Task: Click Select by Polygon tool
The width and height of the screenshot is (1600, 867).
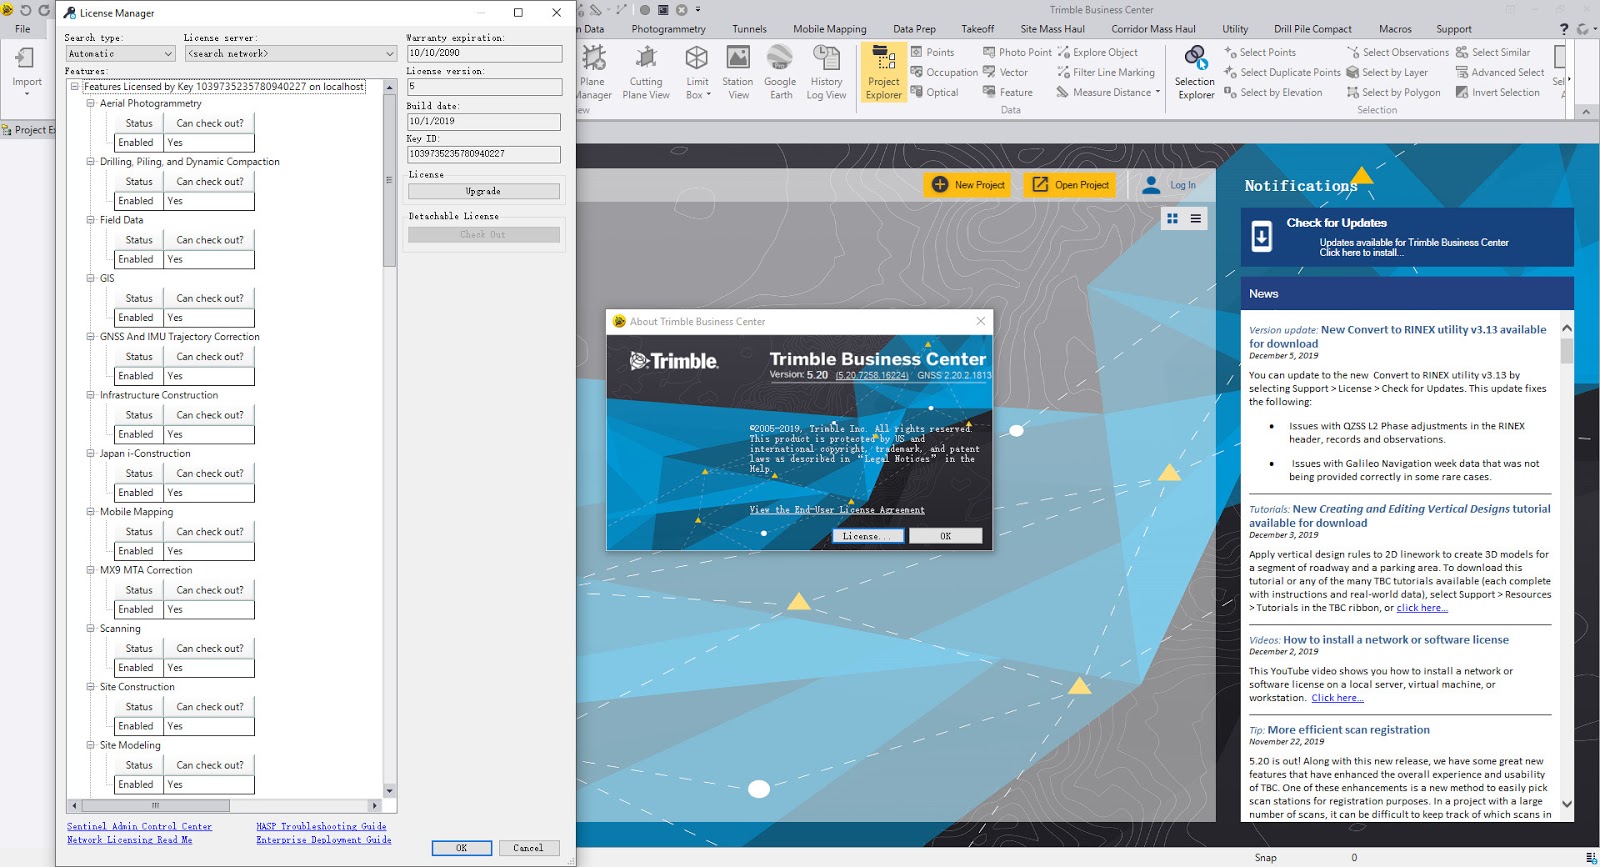Action: click(x=1393, y=92)
